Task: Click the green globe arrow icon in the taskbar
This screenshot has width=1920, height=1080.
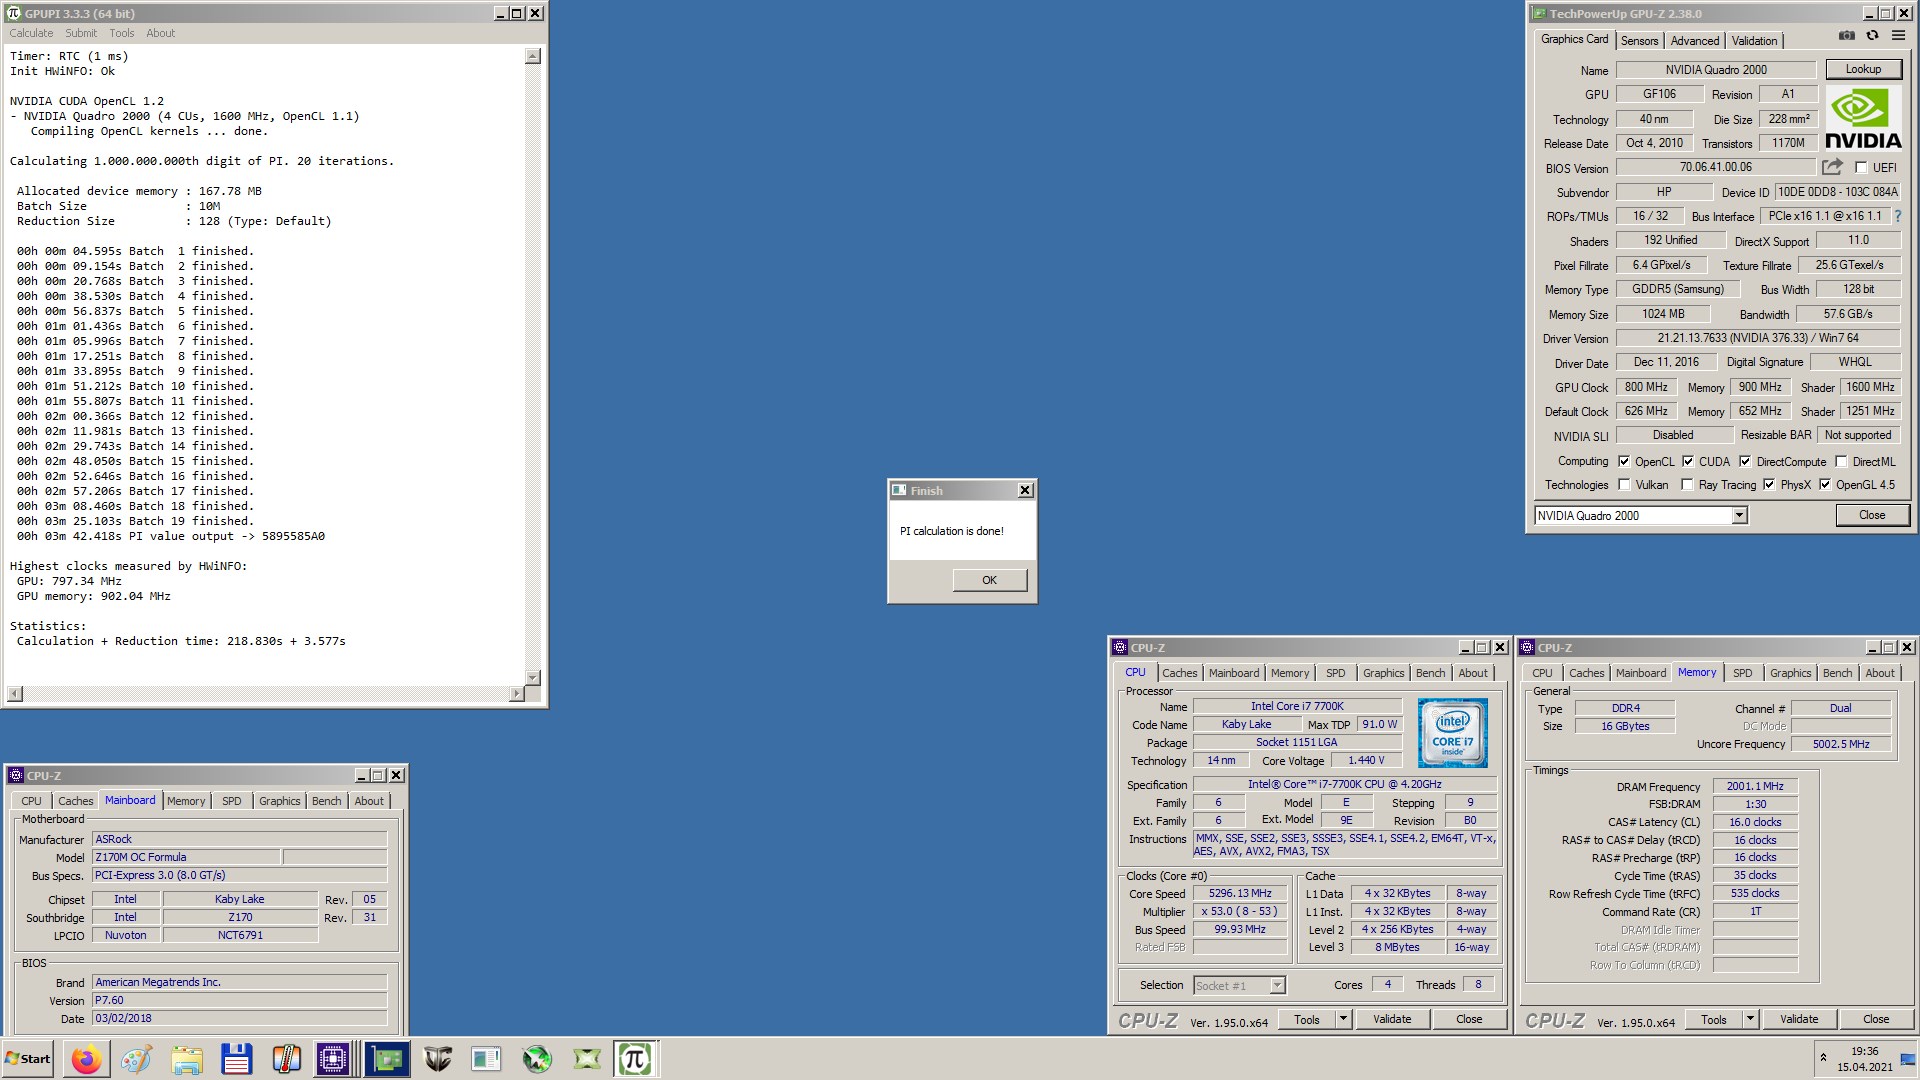Action: pos(537,1059)
